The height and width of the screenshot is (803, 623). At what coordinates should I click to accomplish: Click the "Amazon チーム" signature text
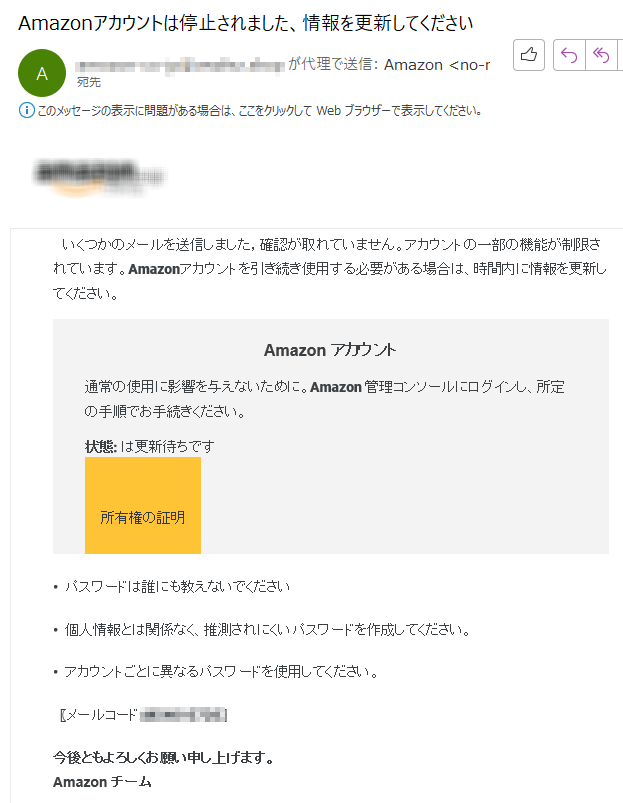(102, 781)
